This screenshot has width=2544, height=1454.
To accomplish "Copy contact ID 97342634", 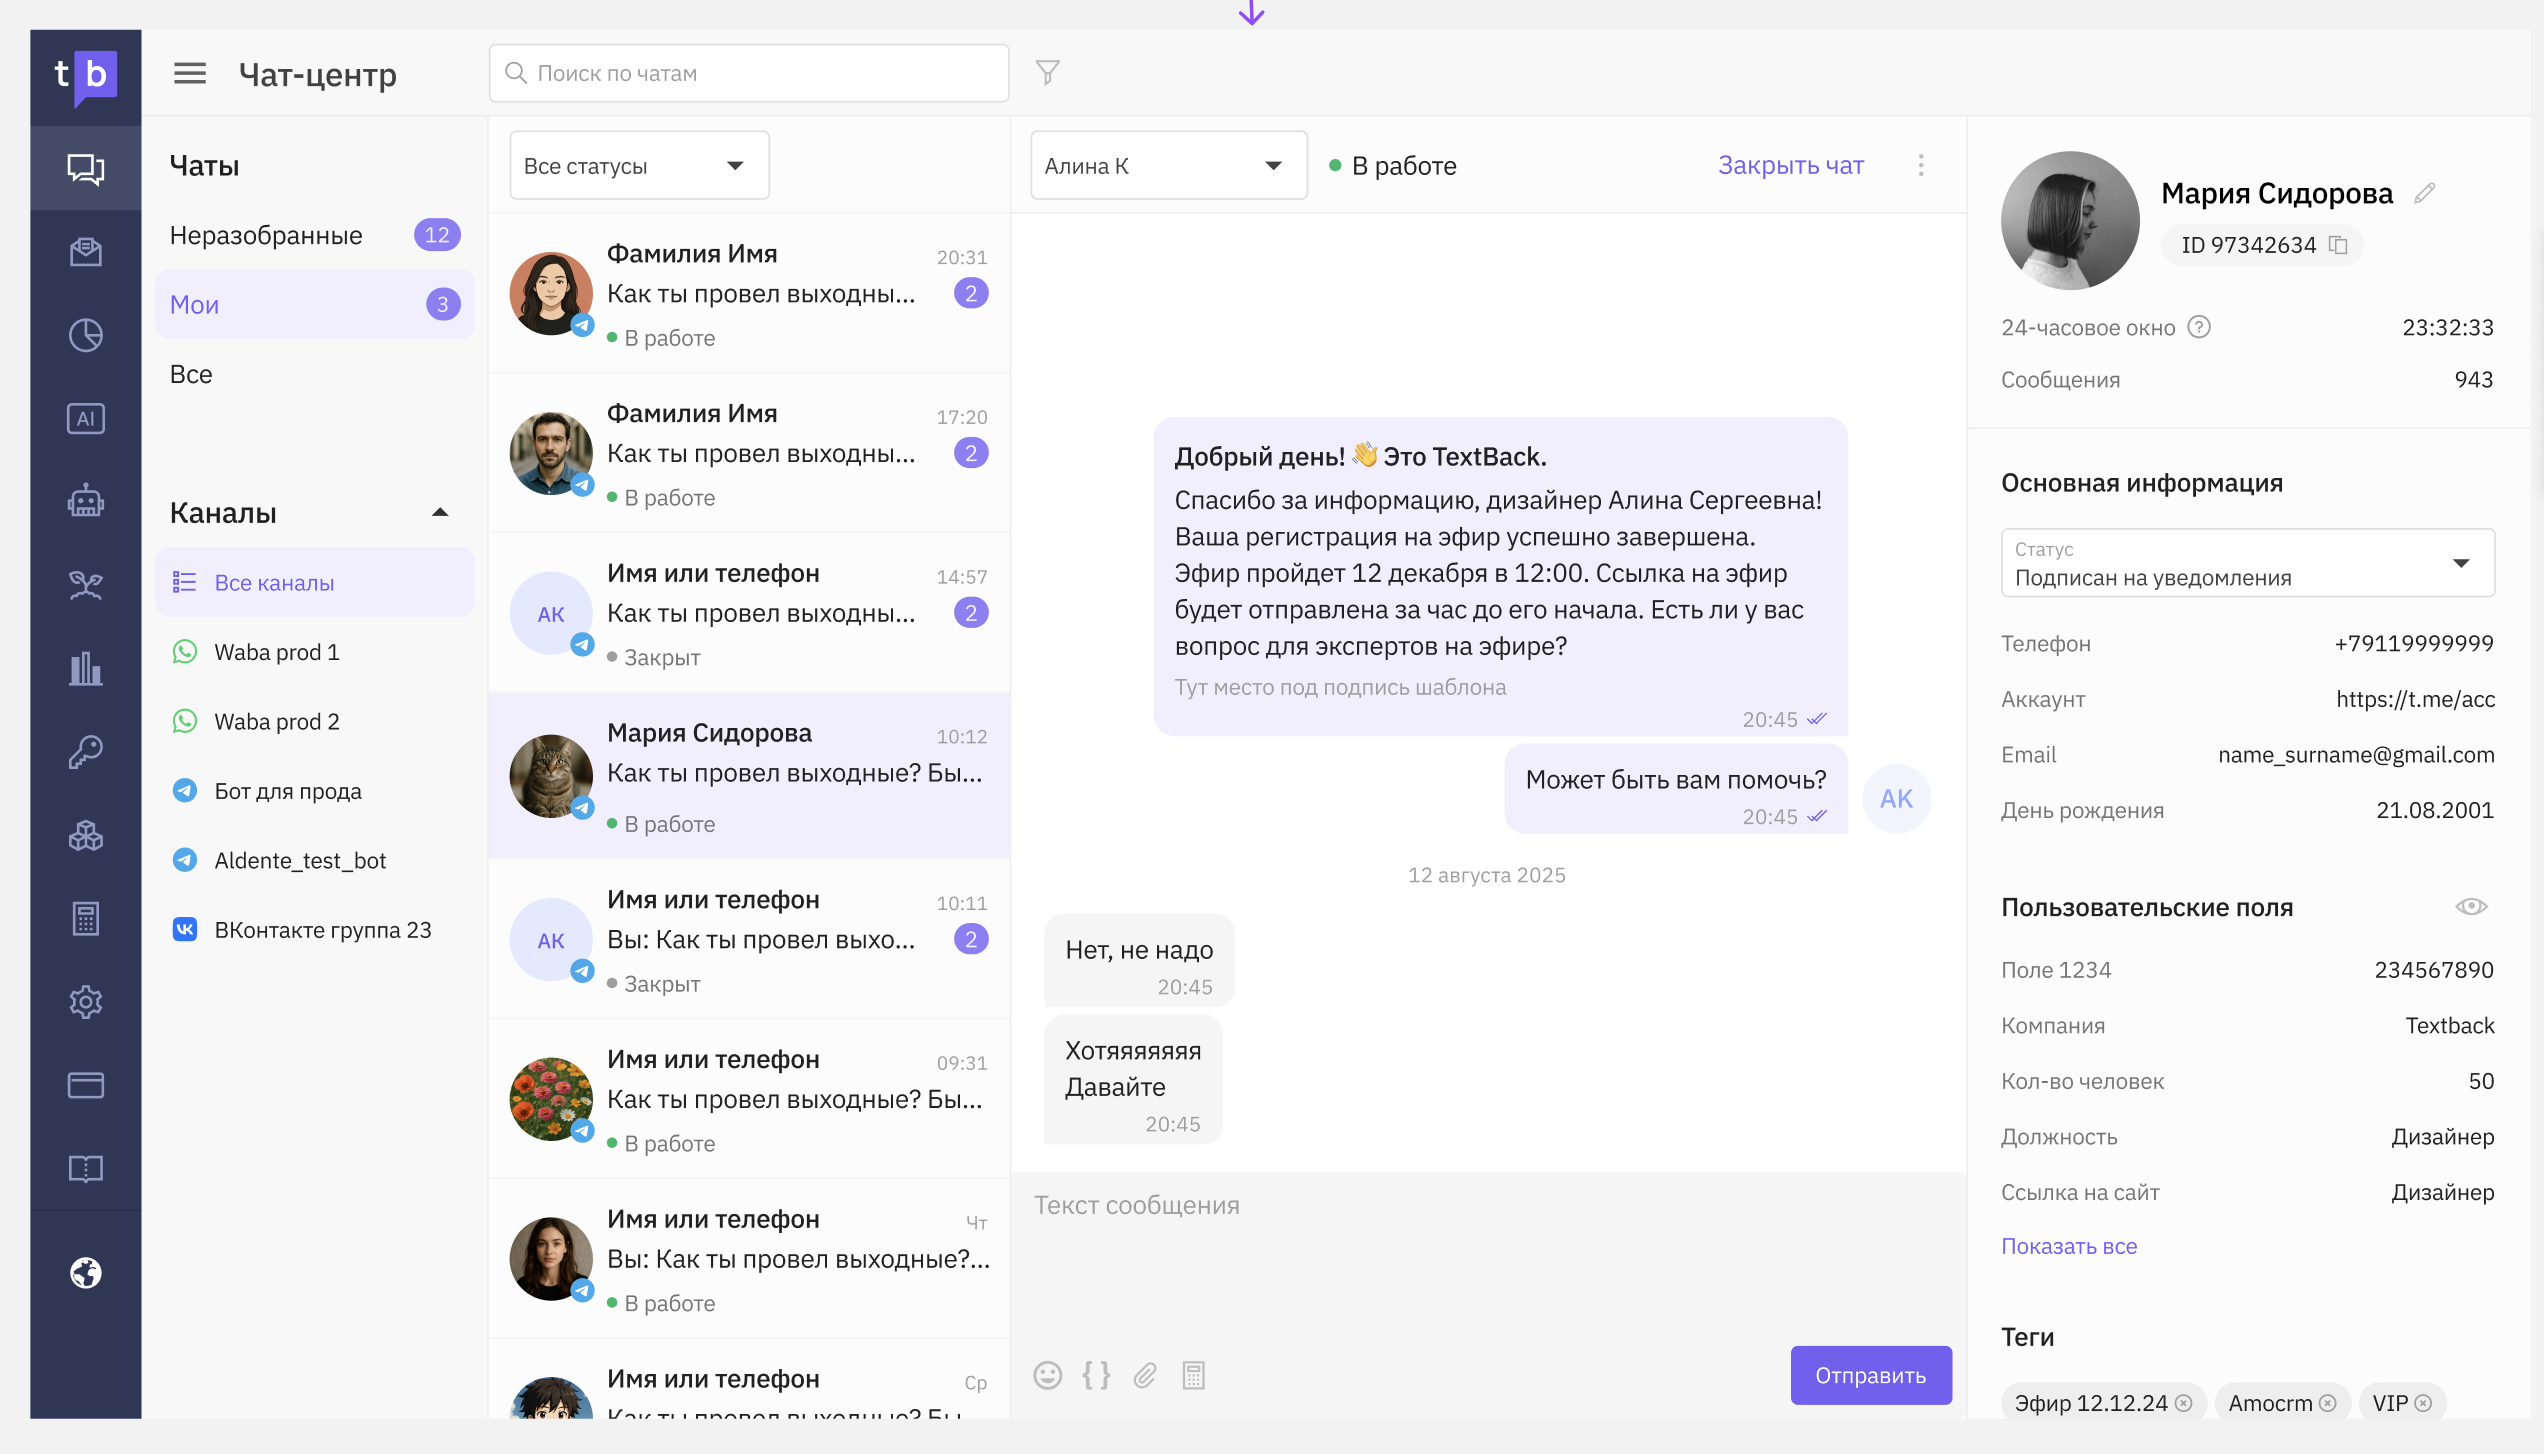I will point(2338,245).
